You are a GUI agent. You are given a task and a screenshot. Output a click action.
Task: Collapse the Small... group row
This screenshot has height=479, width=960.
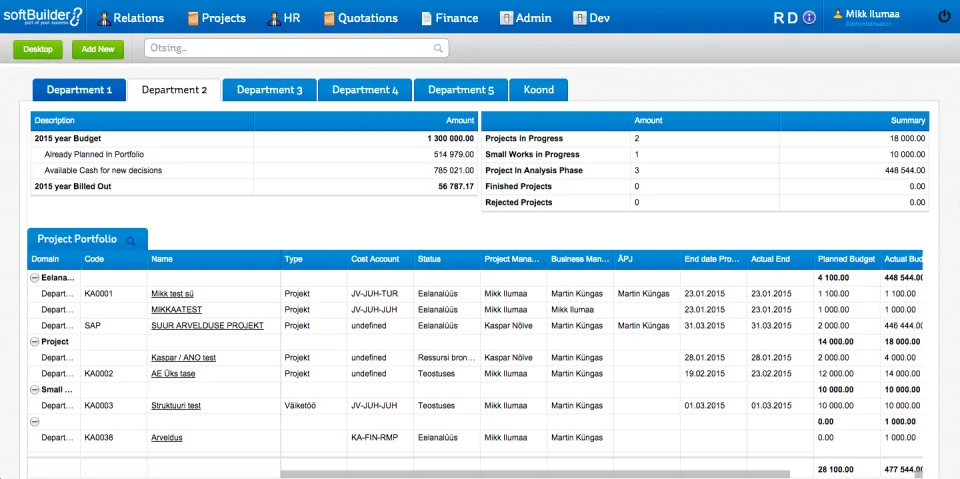click(35, 390)
